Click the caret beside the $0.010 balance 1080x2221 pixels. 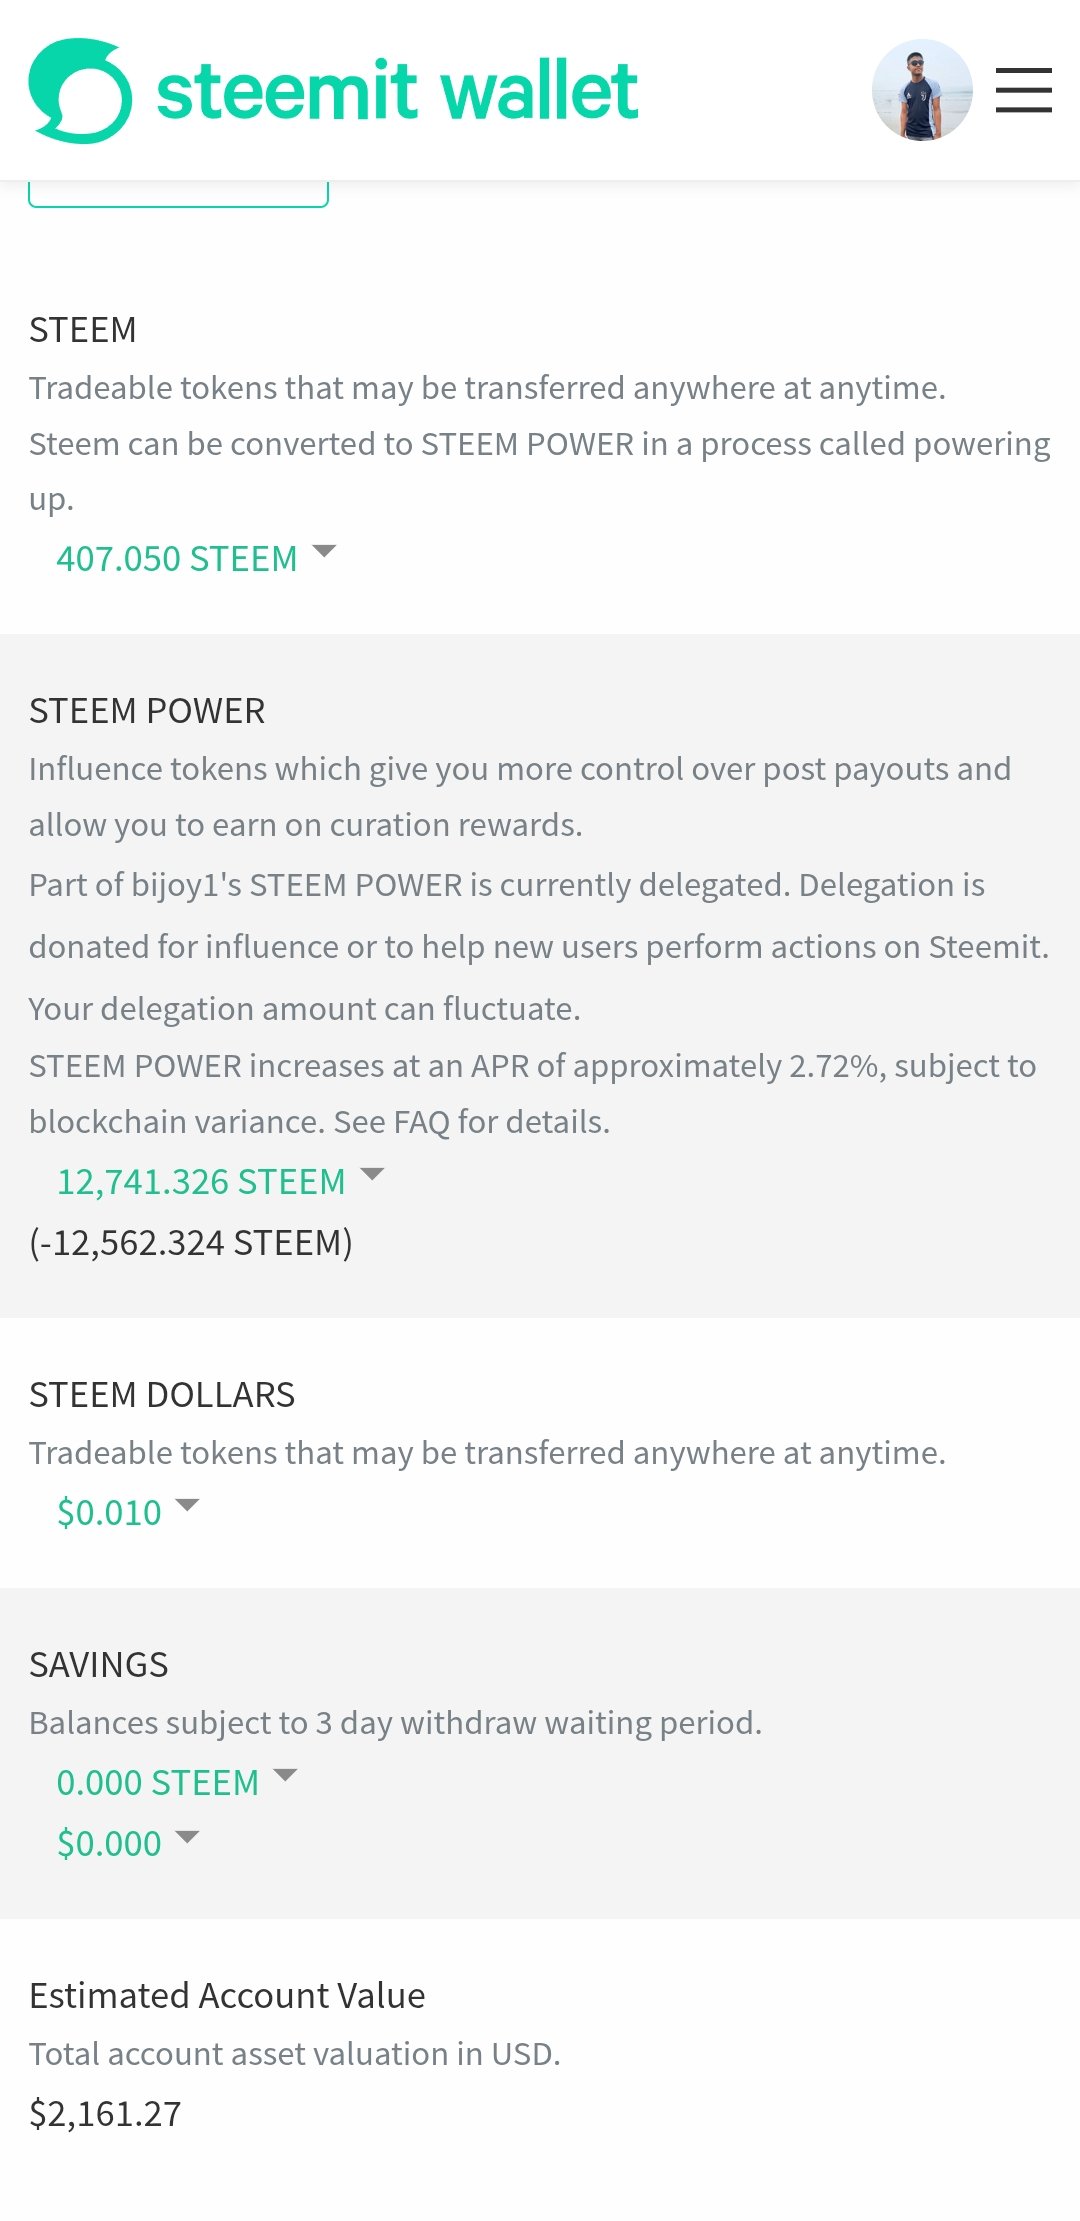[x=187, y=1505]
